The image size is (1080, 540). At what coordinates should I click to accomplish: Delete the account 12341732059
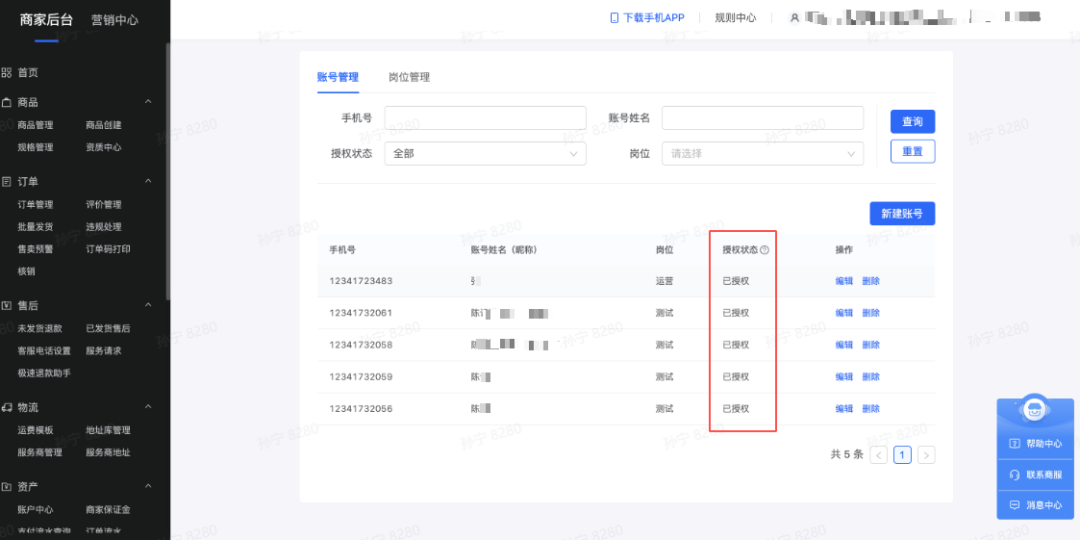click(x=871, y=377)
